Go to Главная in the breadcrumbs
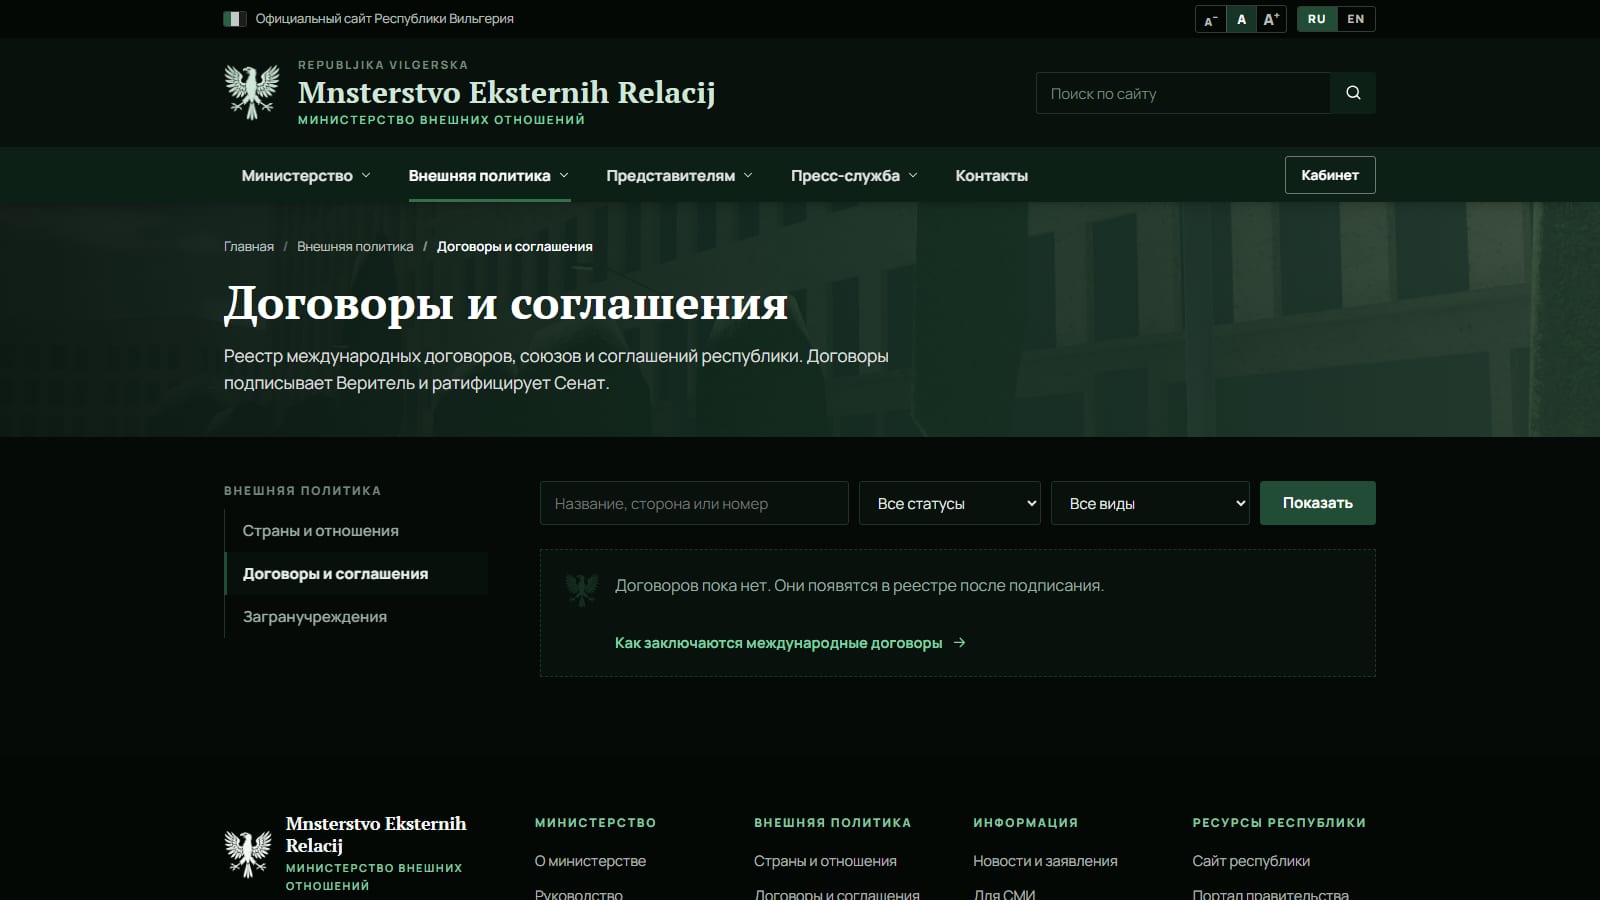Screen dimensions: 1600x900 [x=249, y=247]
